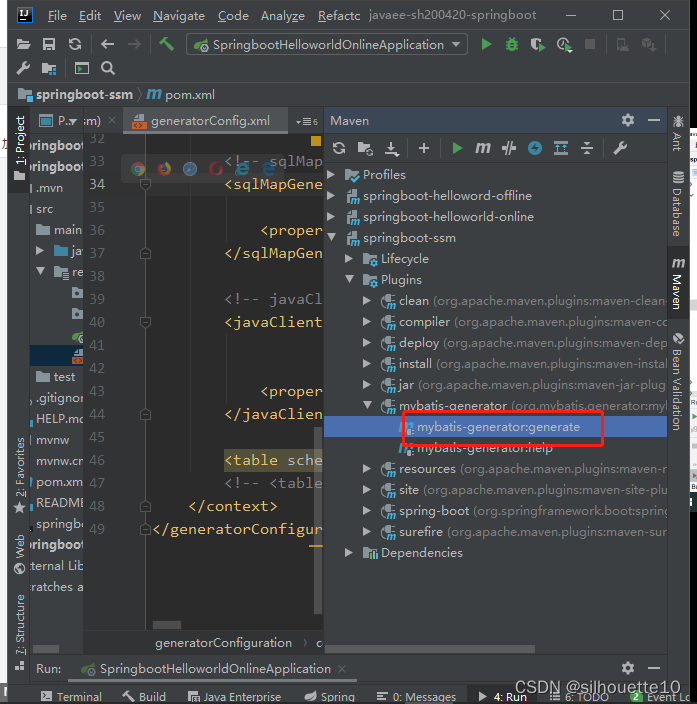Open run configuration dropdown SpringbootHelloworldOnlineApplication
This screenshot has width=697, height=704.
(327, 44)
